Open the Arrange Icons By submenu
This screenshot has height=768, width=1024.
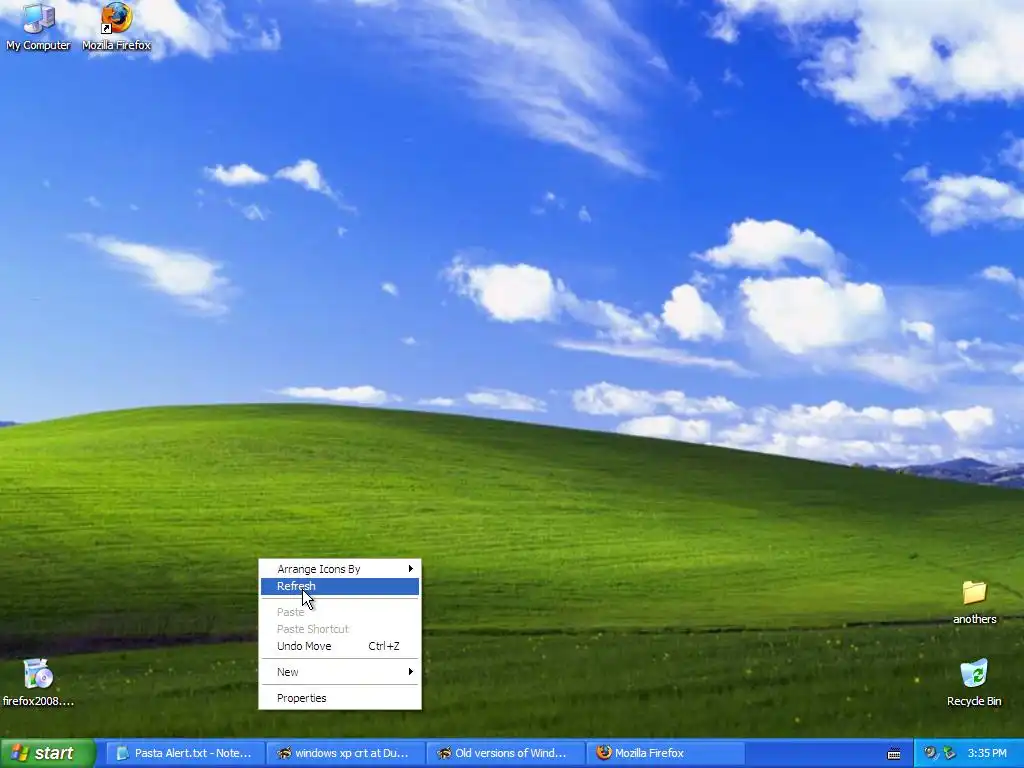(x=340, y=569)
